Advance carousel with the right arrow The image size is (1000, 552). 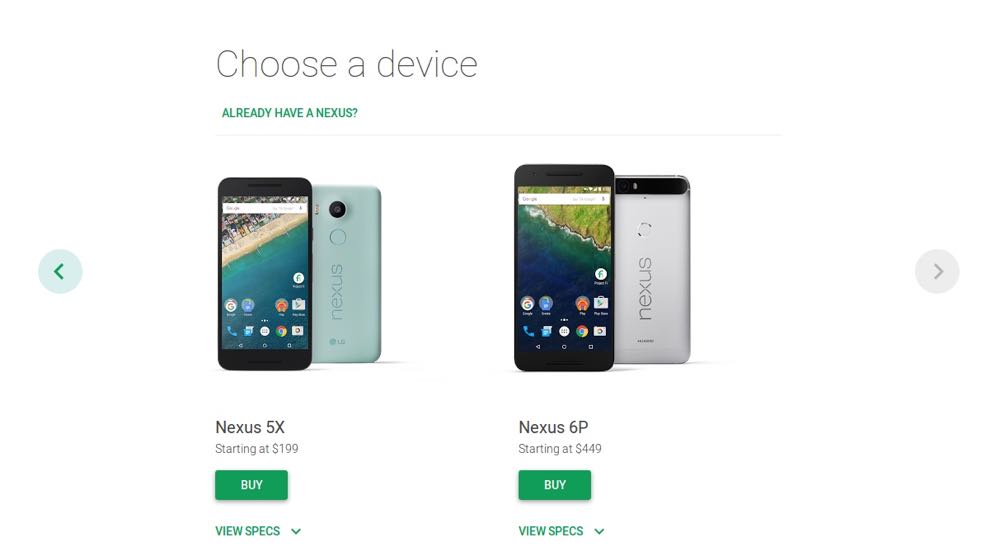tap(937, 272)
